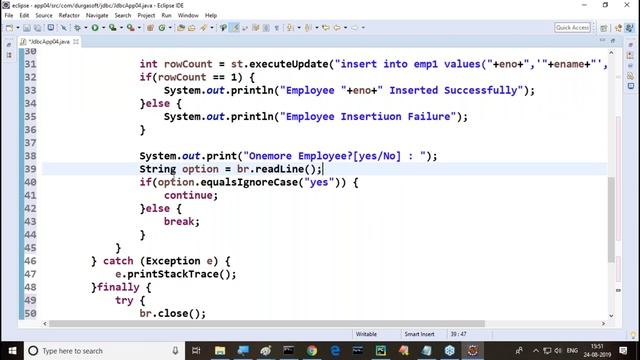The width and height of the screenshot is (640, 360).
Task: Select the JdbcApp04.java editor tab
Action: pyautogui.click(x=49, y=42)
